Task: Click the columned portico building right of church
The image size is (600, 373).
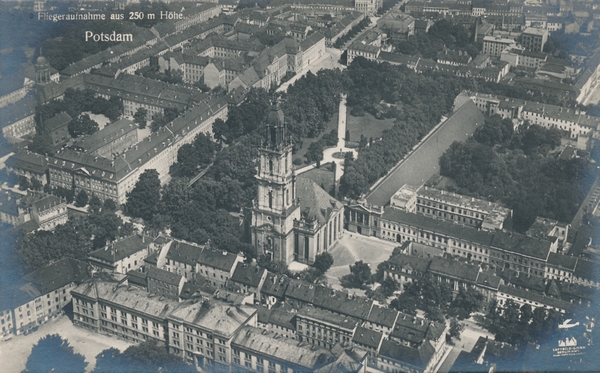Action: click(363, 219)
